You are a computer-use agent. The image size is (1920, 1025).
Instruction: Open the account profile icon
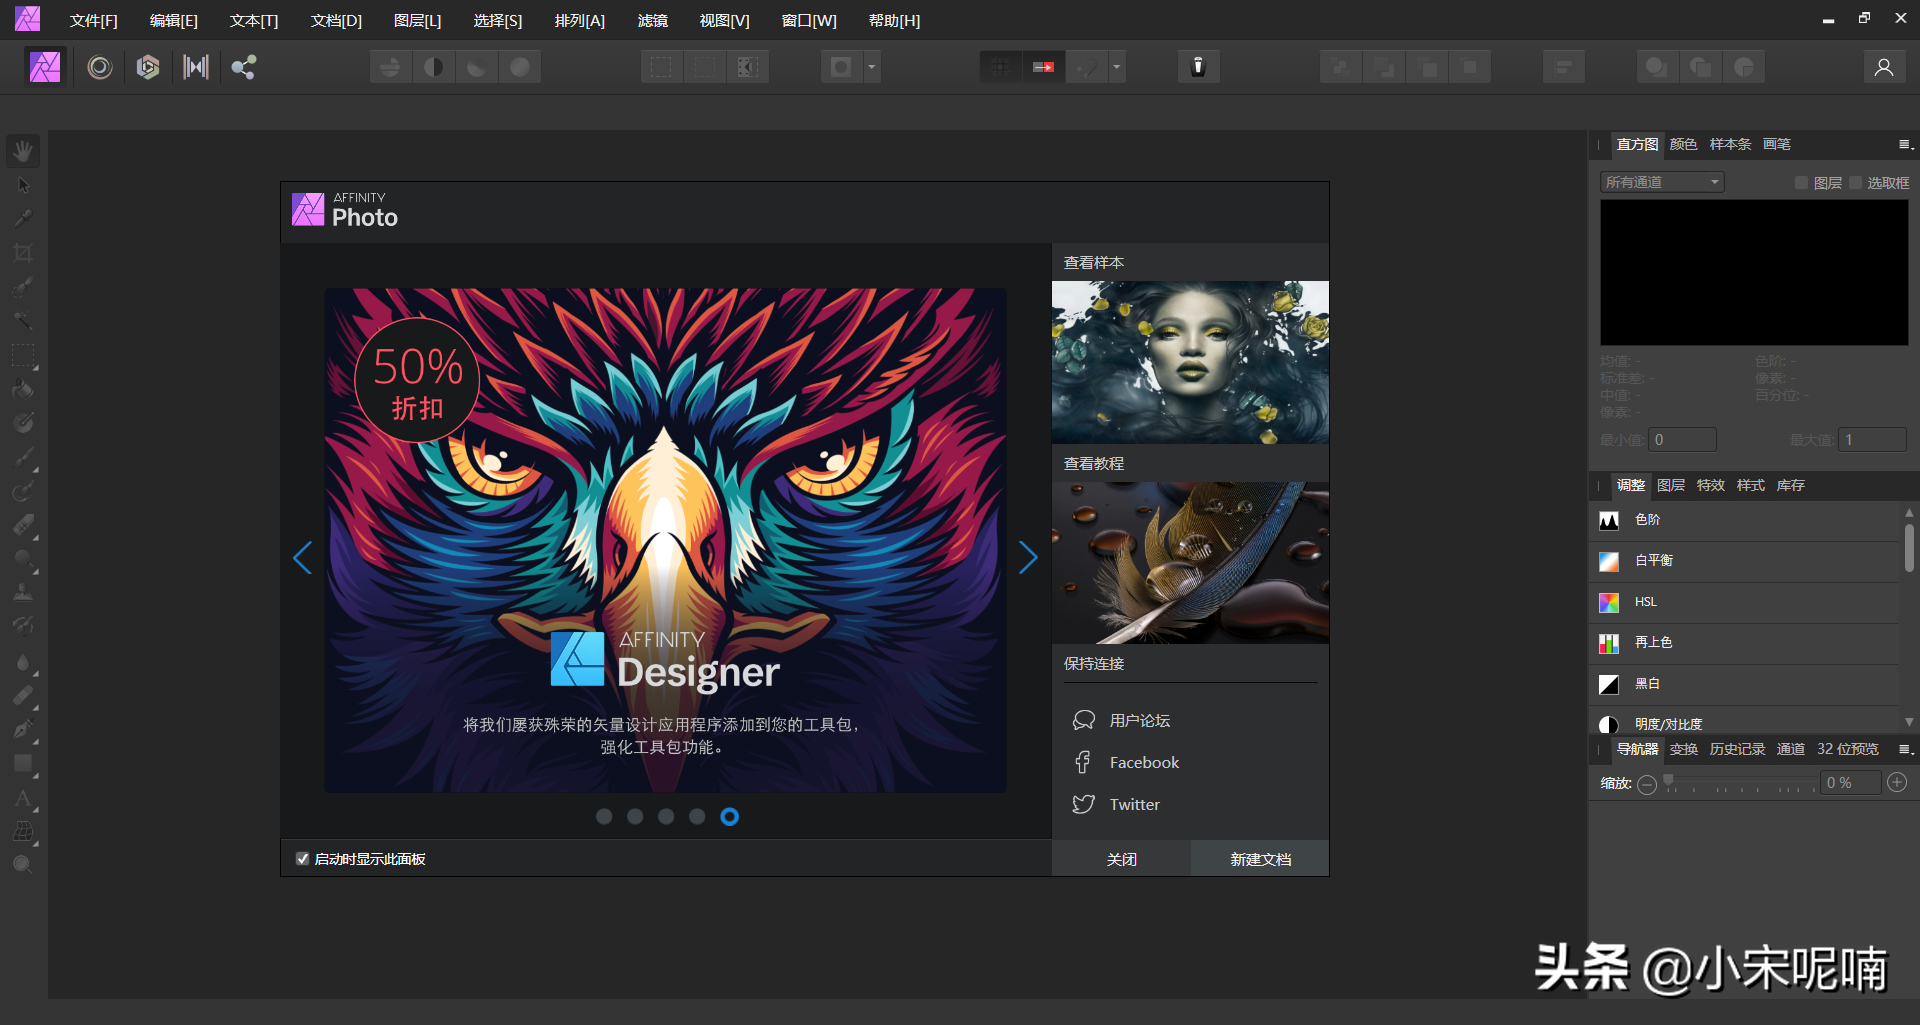pyautogui.click(x=1884, y=67)
